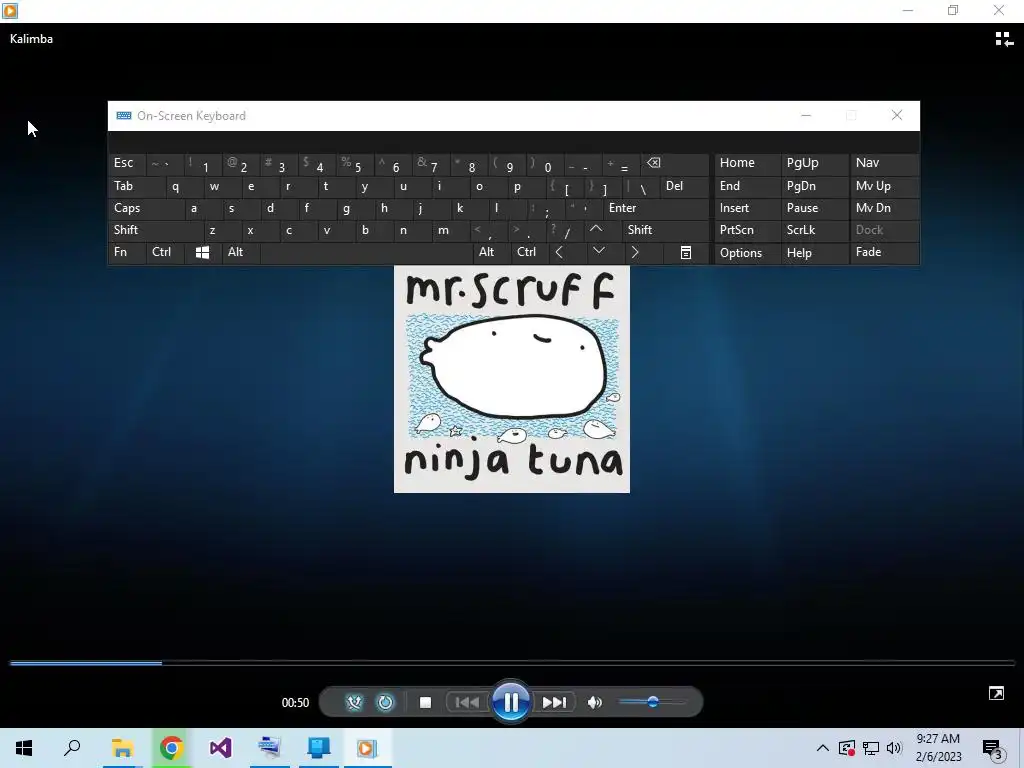
Task: Click the context menu key on keyboard
Action: (x=686, y=252)
